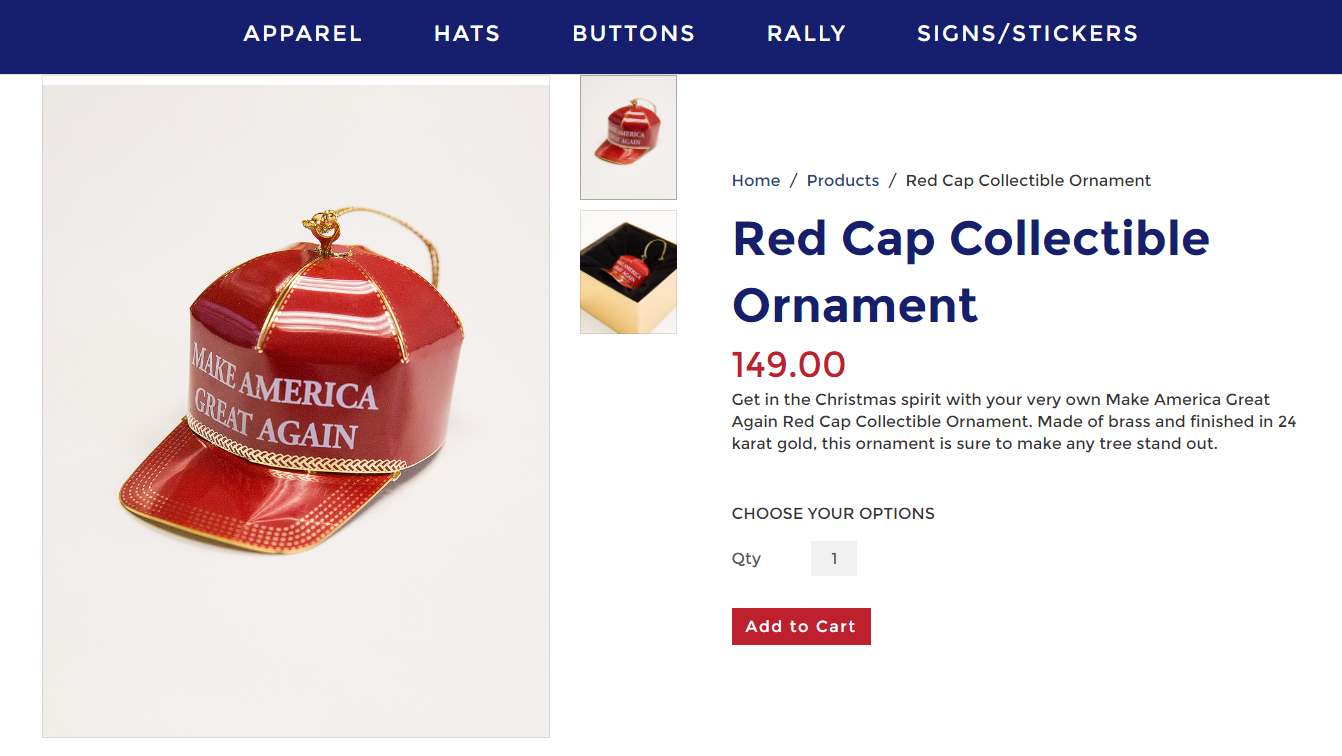The height and width of the screenshot is (756, 1342).
Task: Click the Home breadcrumb link
Action: pyautogui.click(x=755, y=181)
